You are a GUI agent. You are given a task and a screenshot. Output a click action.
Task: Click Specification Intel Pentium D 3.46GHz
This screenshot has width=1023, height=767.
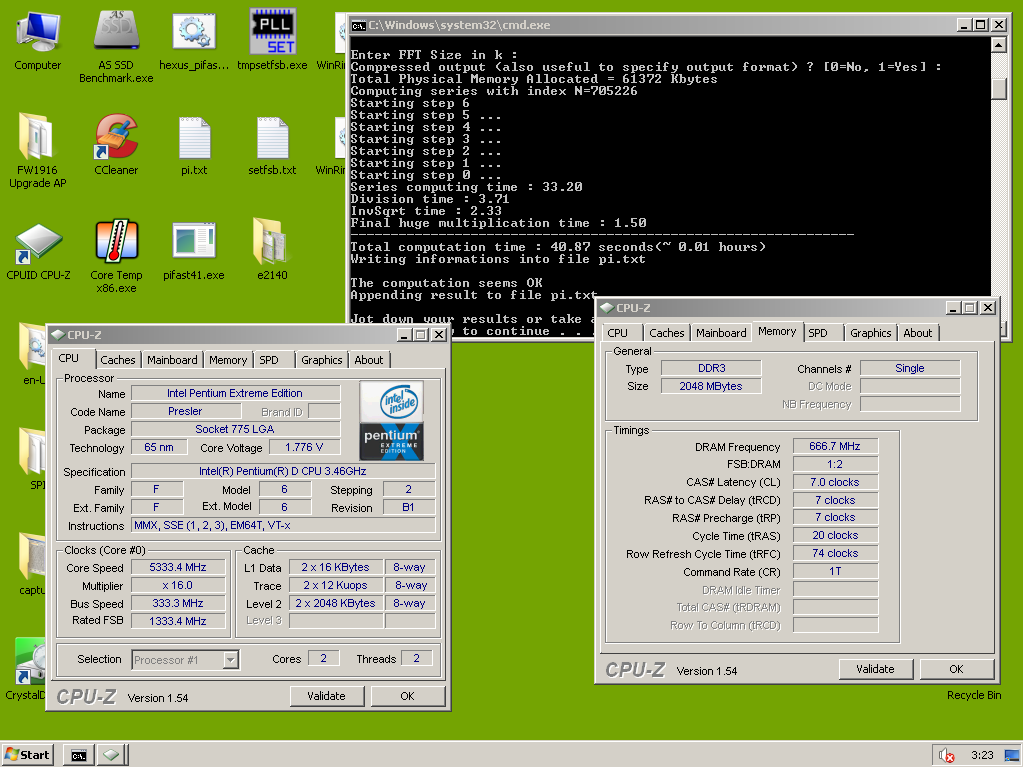pos(283,471)
